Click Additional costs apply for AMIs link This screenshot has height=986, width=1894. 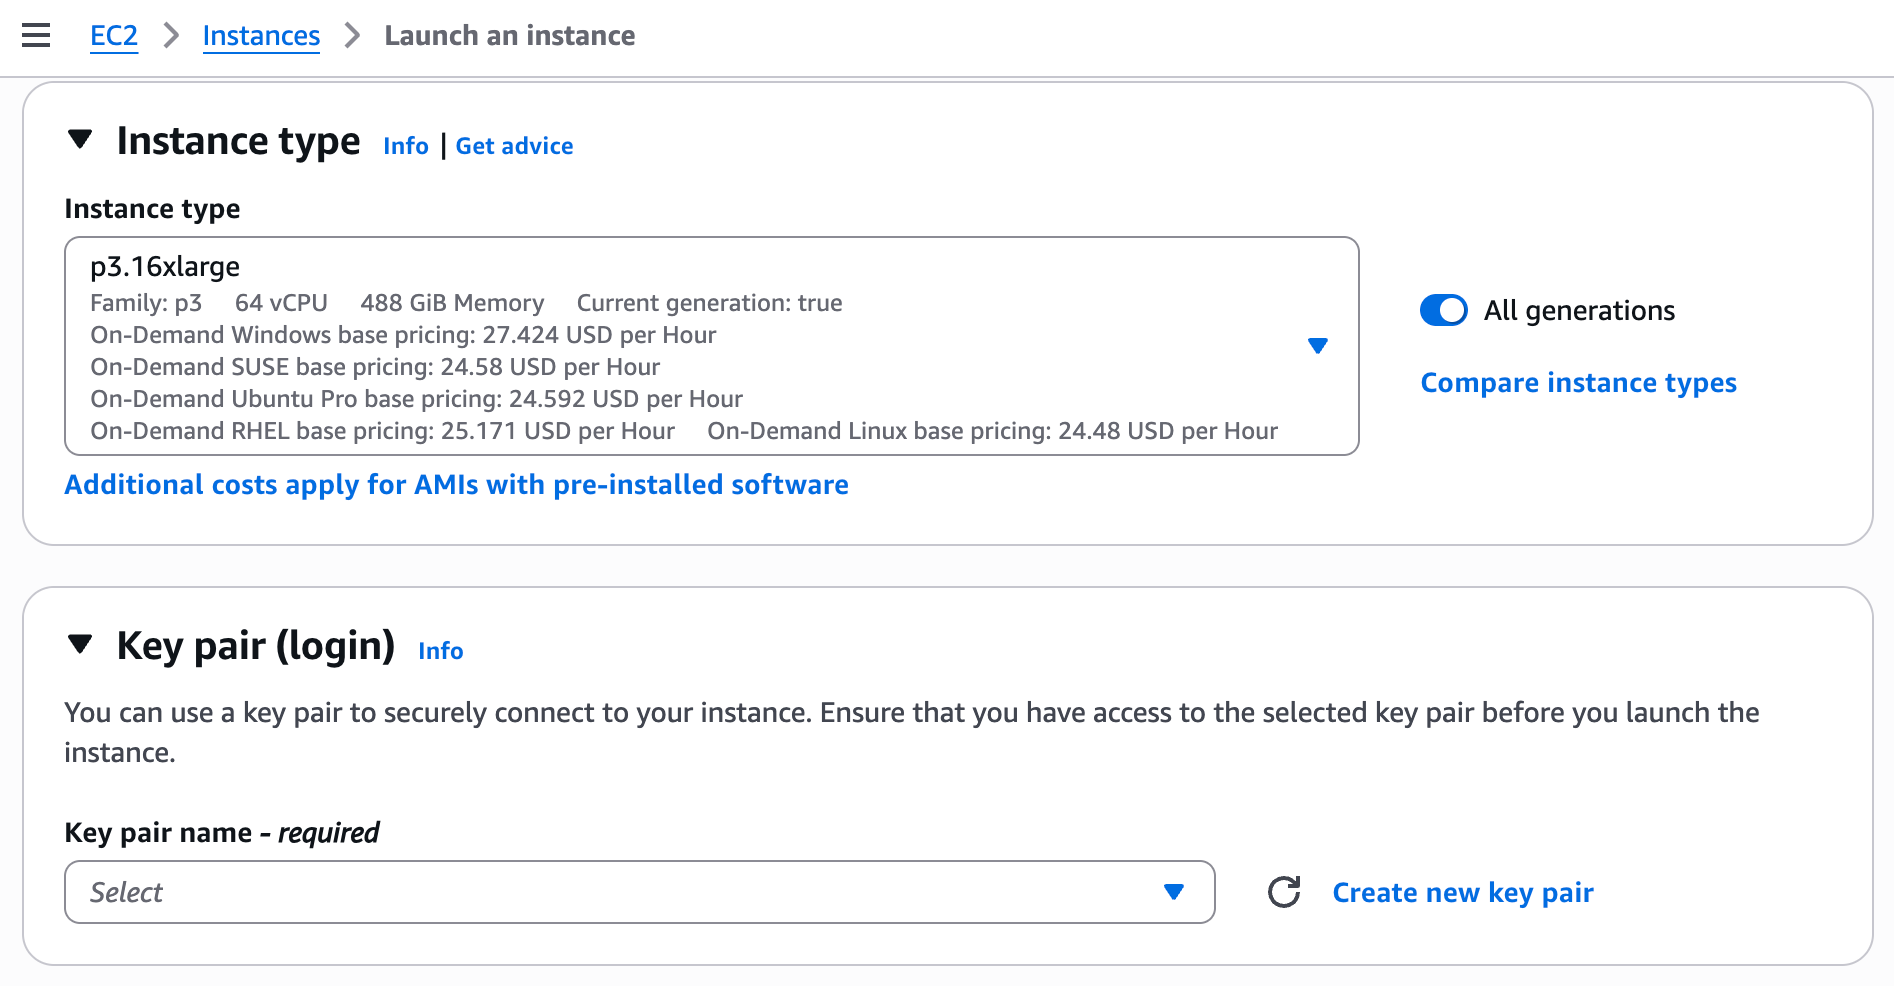coord(456,485)
